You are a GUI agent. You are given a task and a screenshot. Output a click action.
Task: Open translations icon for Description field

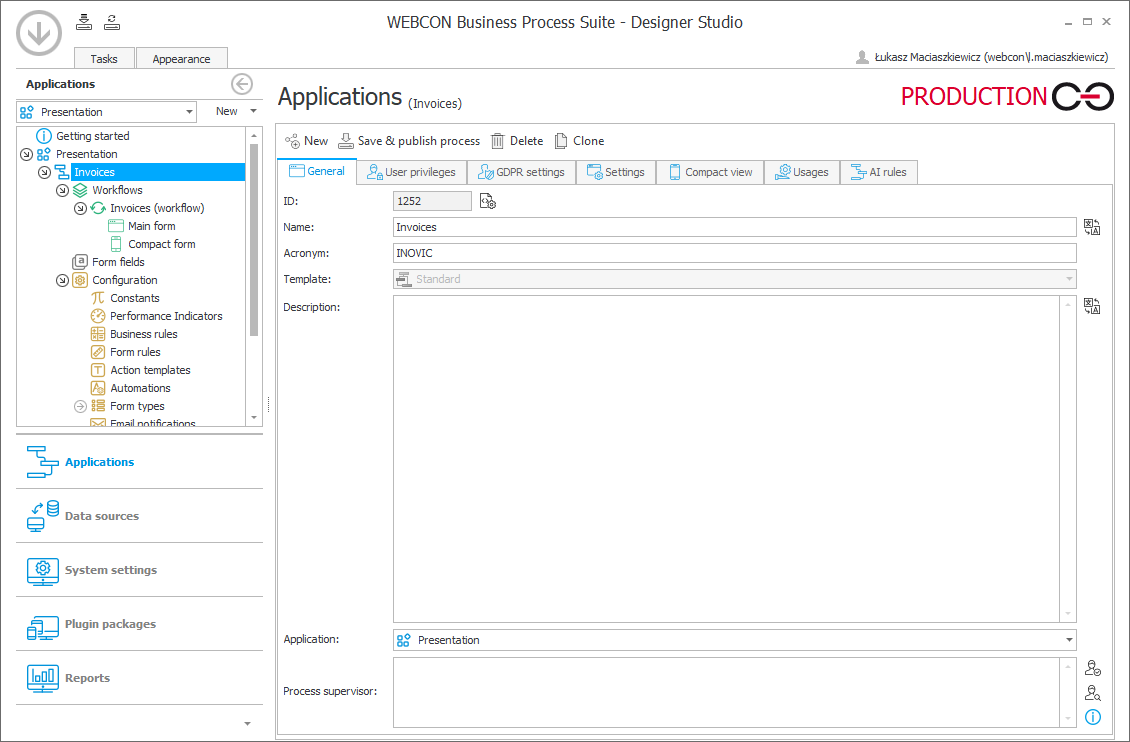1092,306
